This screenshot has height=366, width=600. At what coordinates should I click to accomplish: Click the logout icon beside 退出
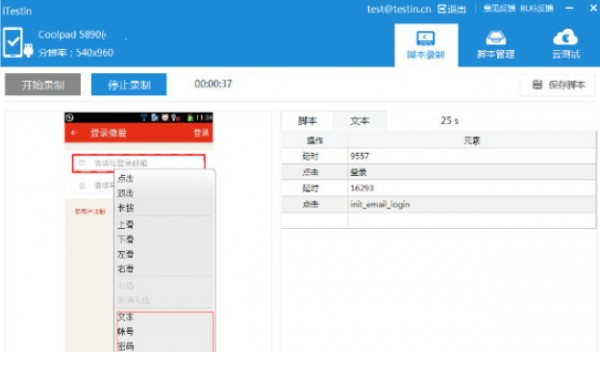(442, 9)
